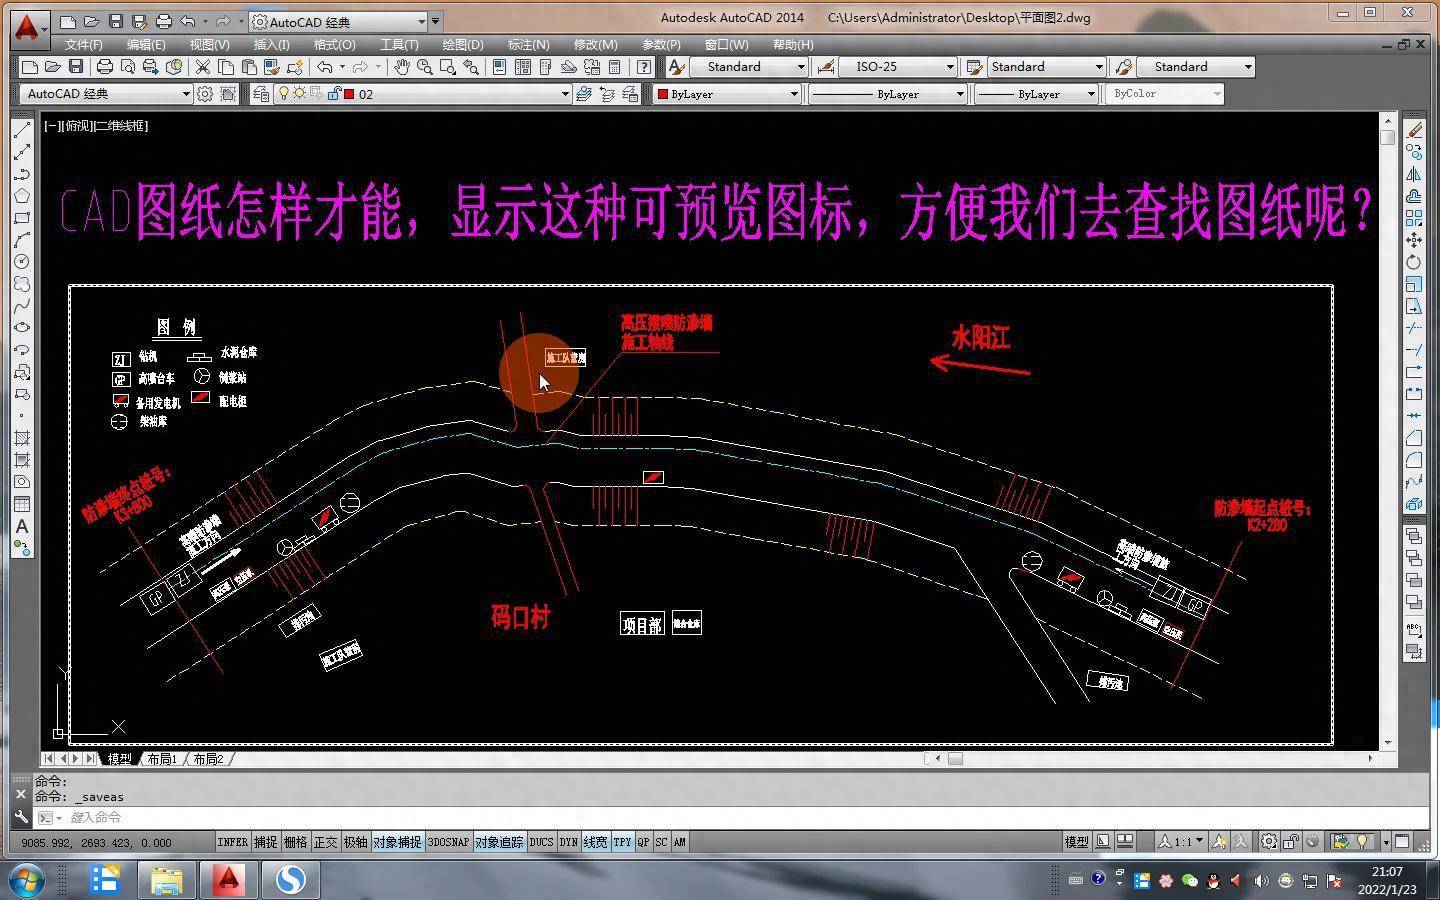Open the ISO-25 dimension style dropdown
Viewport: 1440px width, 900px height.
click(950, 67)
